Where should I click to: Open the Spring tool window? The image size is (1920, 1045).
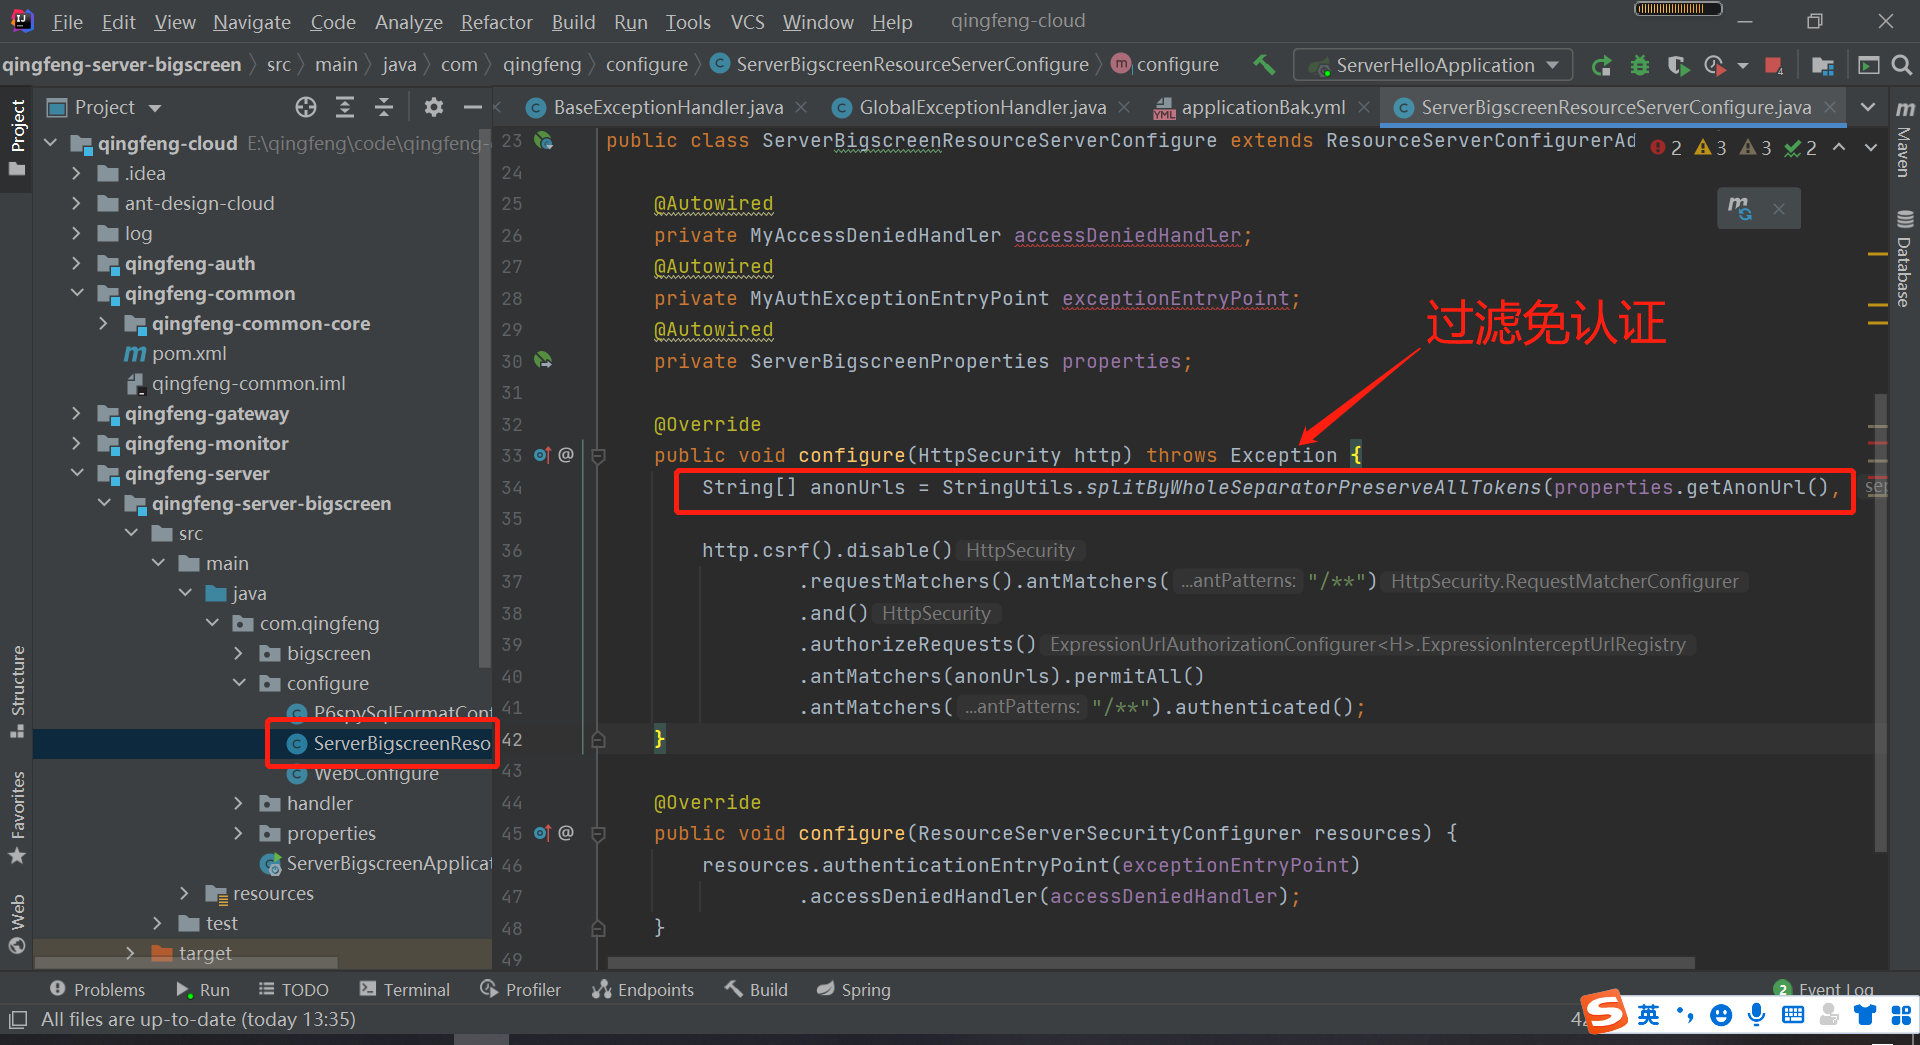(x=854, y=989)
